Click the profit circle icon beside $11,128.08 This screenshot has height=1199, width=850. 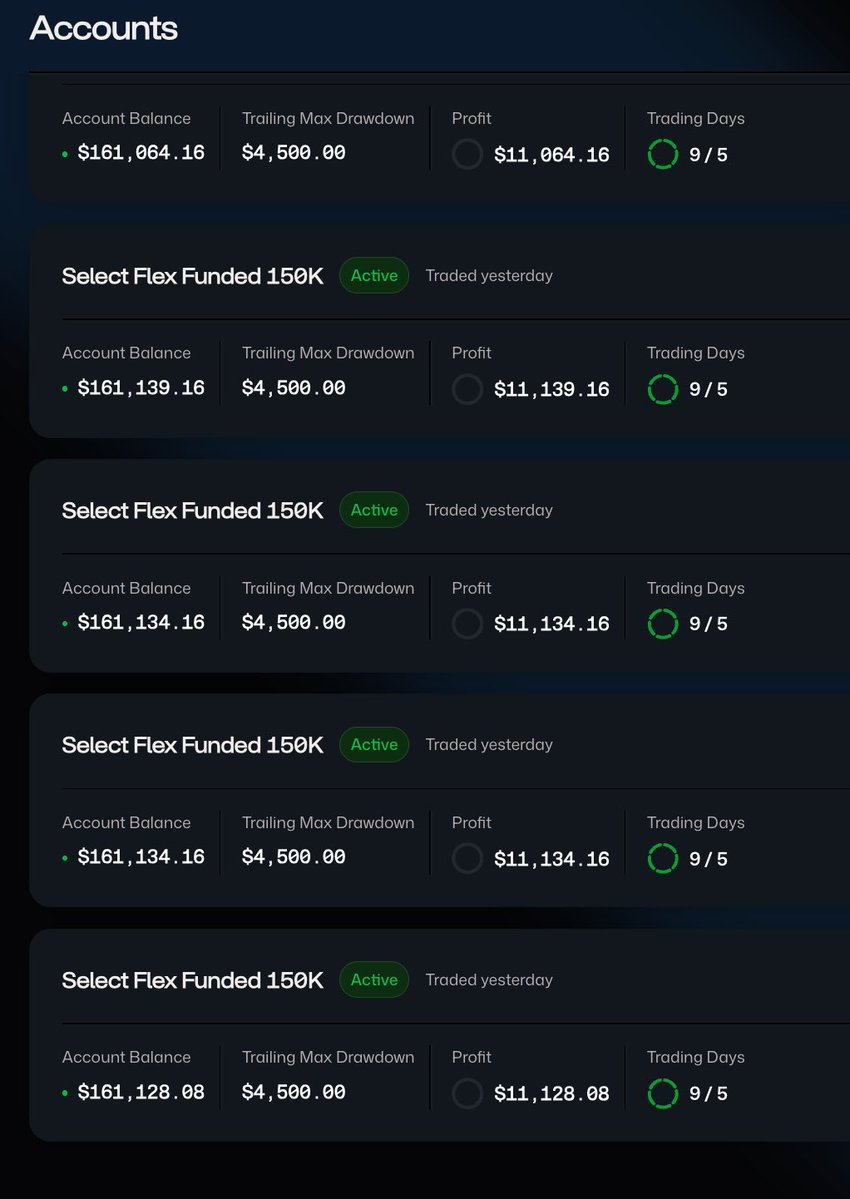(x=467, y=1093)
